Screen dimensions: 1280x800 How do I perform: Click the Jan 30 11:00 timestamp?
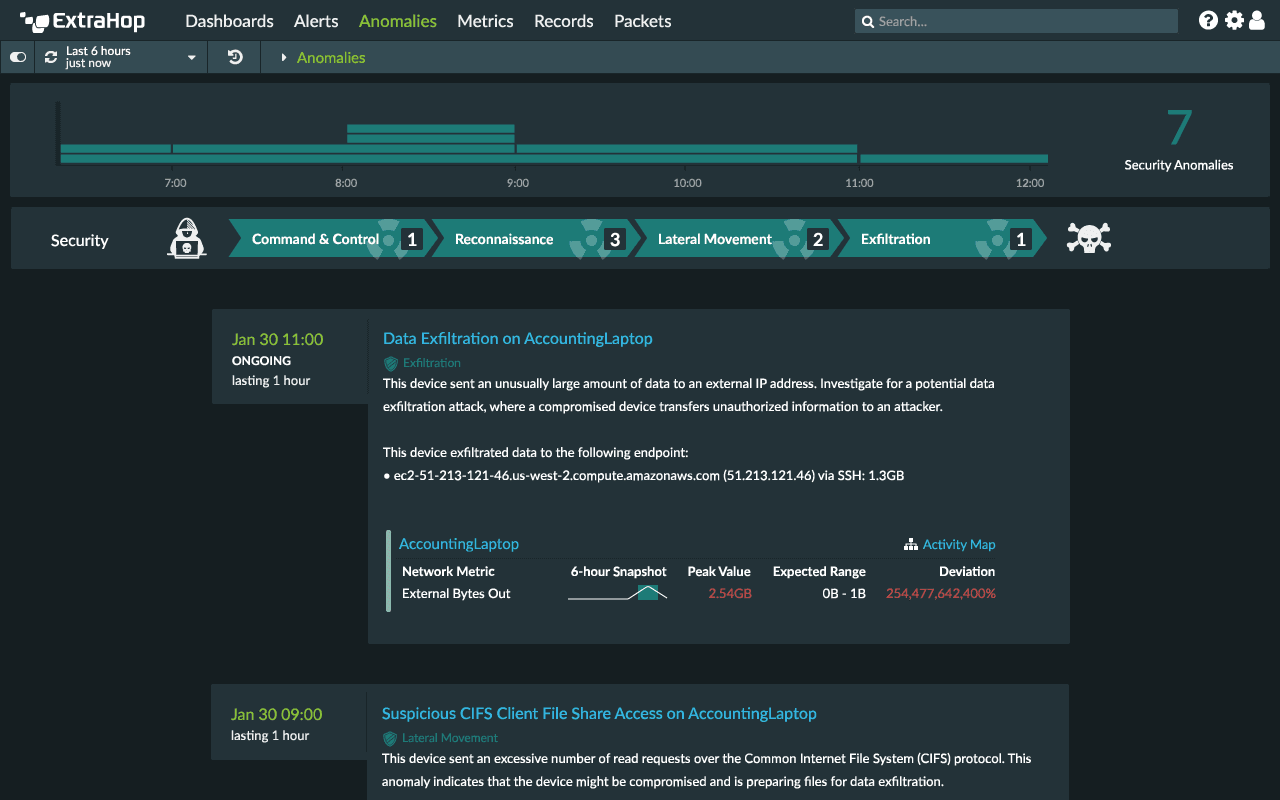click(x=278, y=339)
